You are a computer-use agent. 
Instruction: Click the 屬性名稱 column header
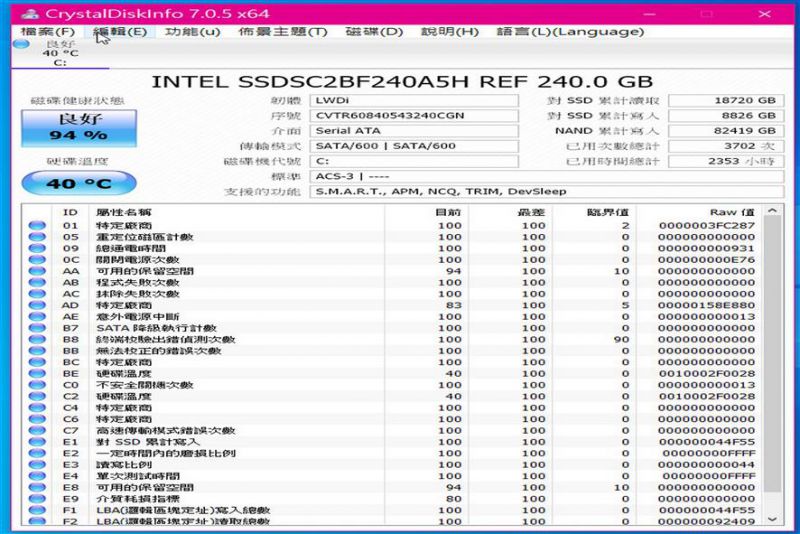[x=237, y=212]
